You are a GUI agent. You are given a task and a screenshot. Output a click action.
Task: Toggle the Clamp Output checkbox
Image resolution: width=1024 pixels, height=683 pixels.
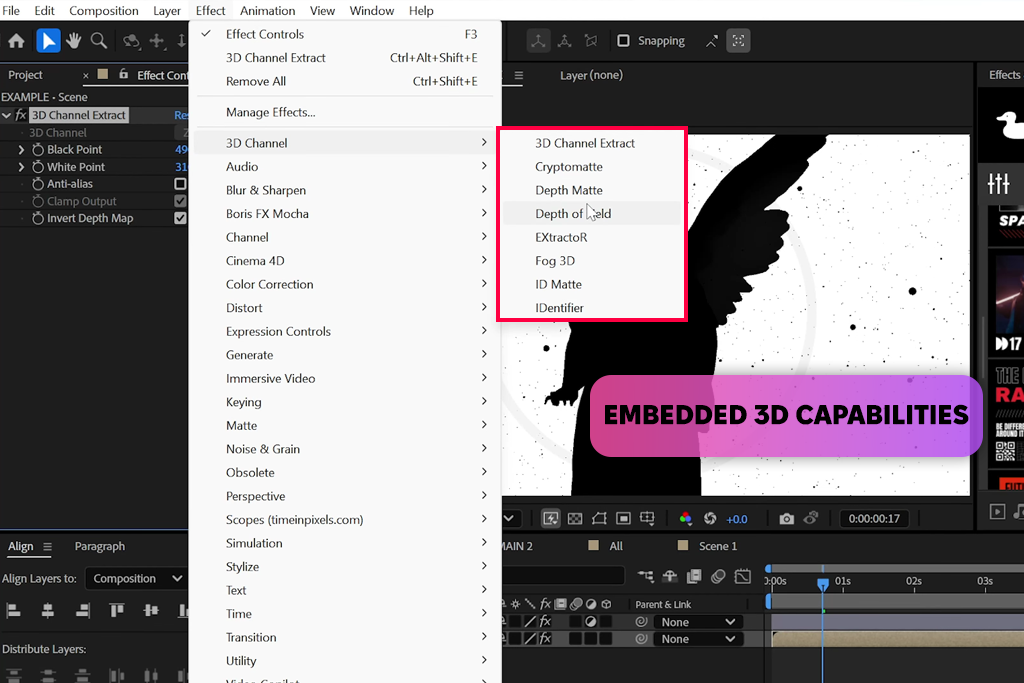[x=180, y=201]
